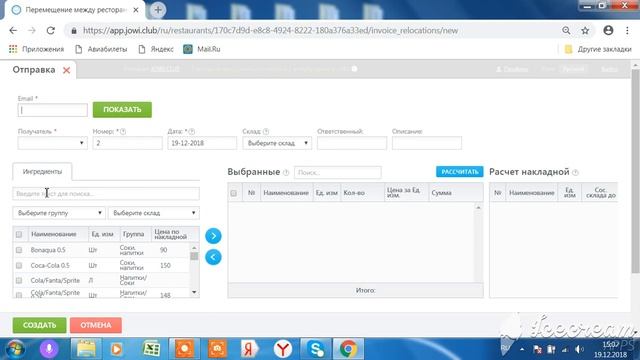Click Сумма column header in Выбранные
The image size is (640, 360).
(x=441, y=193)
